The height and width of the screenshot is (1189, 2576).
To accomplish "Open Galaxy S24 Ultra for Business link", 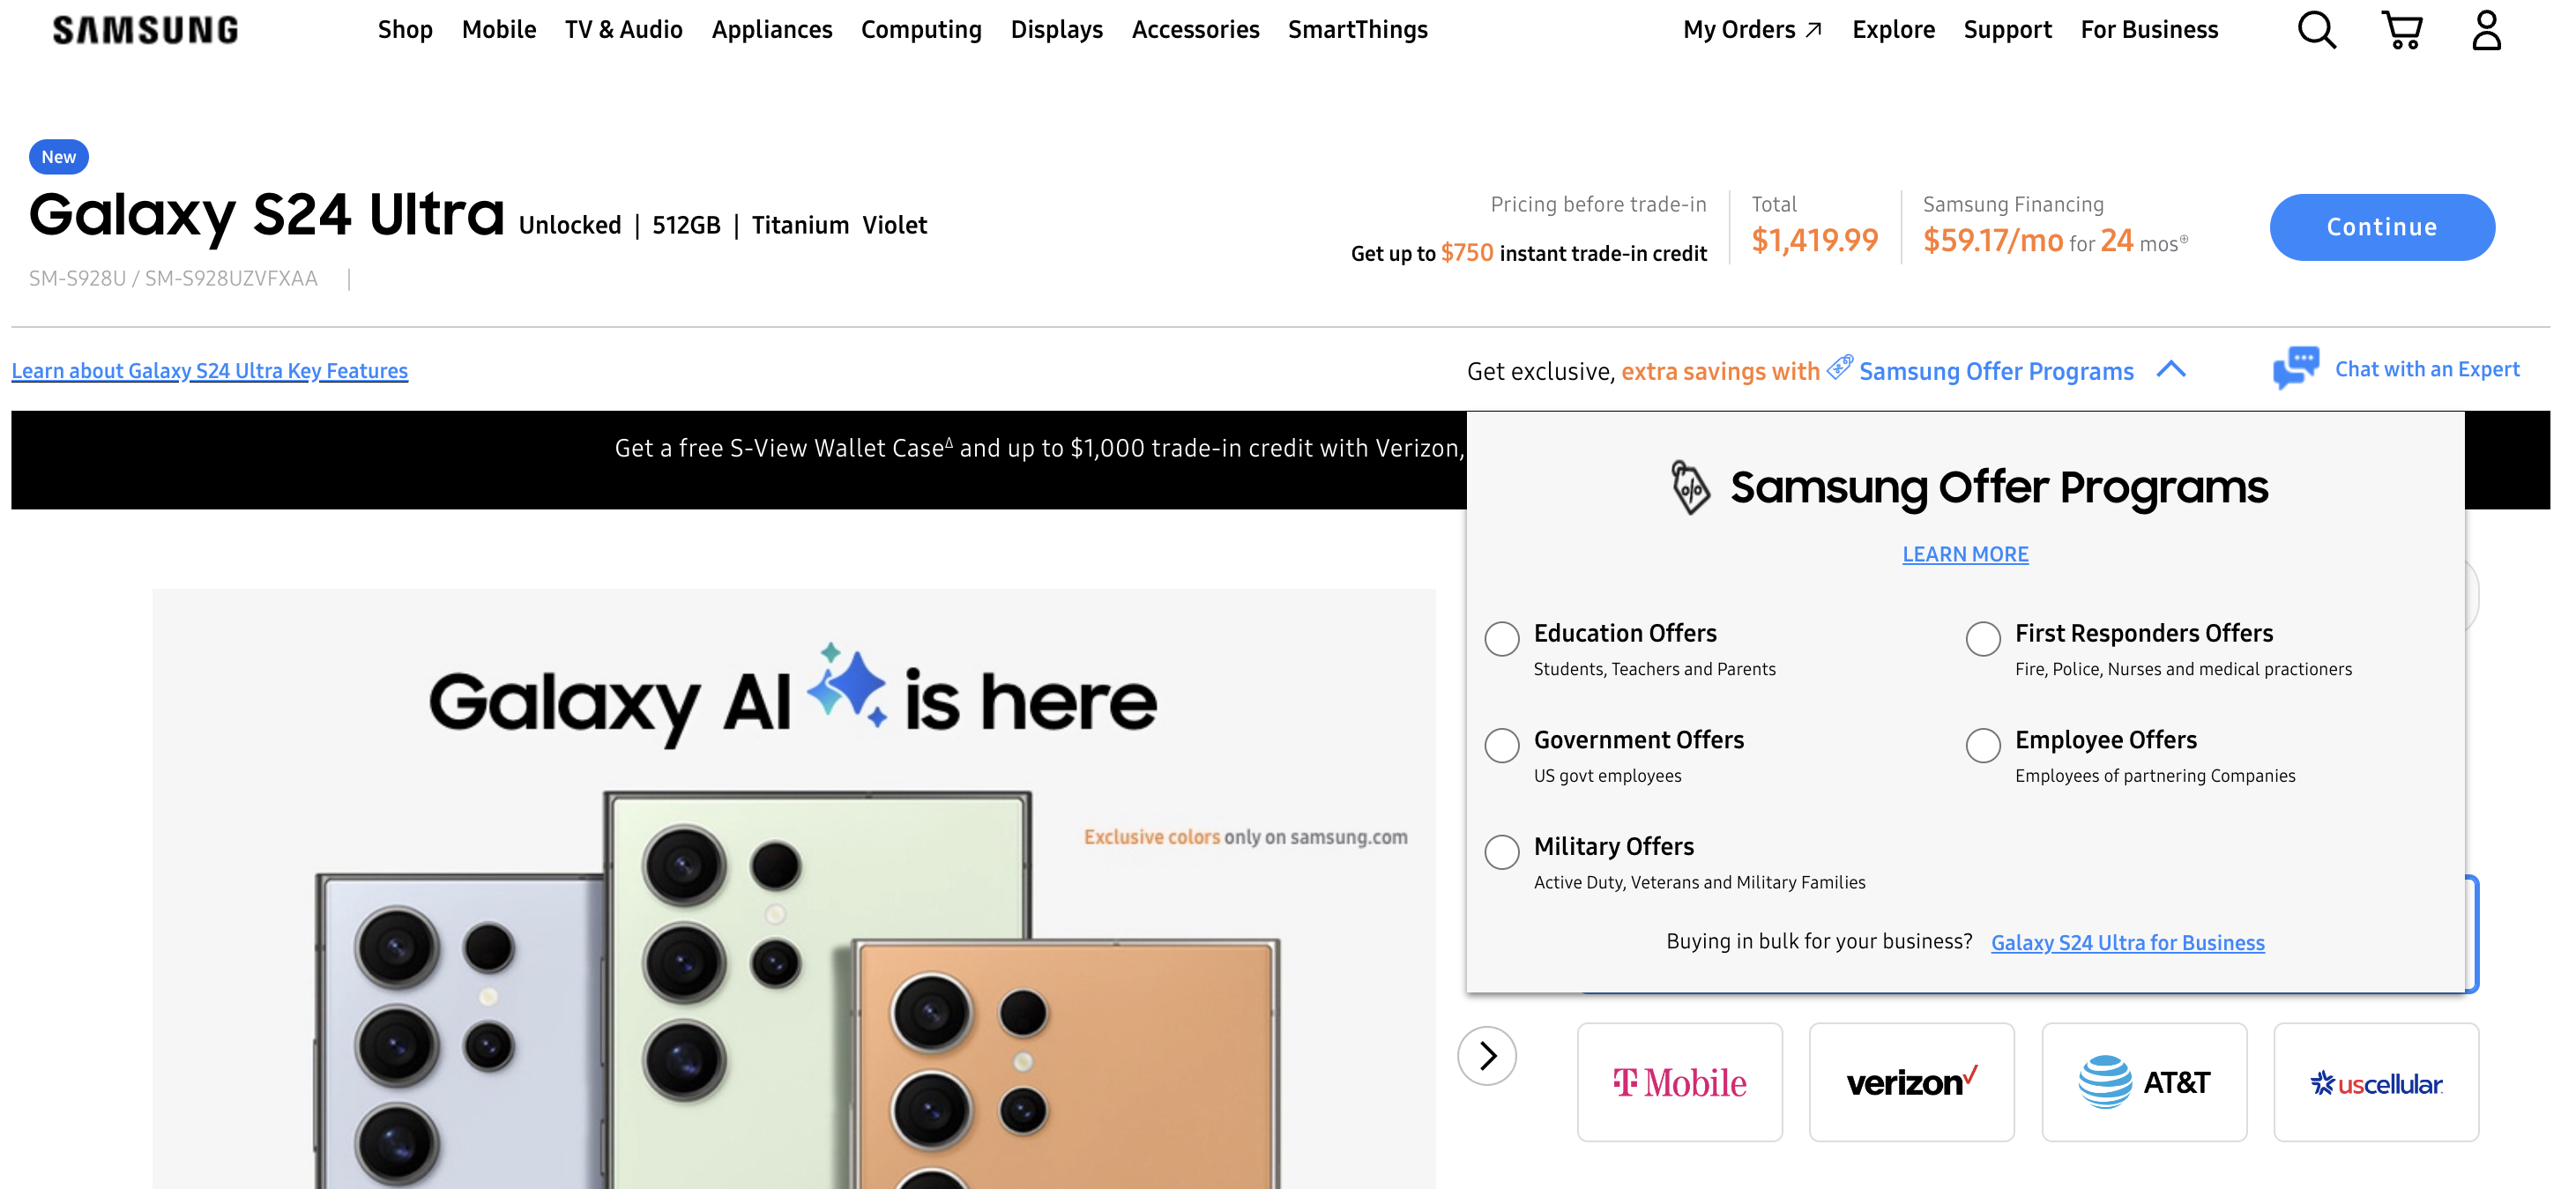I will 2127,942.
